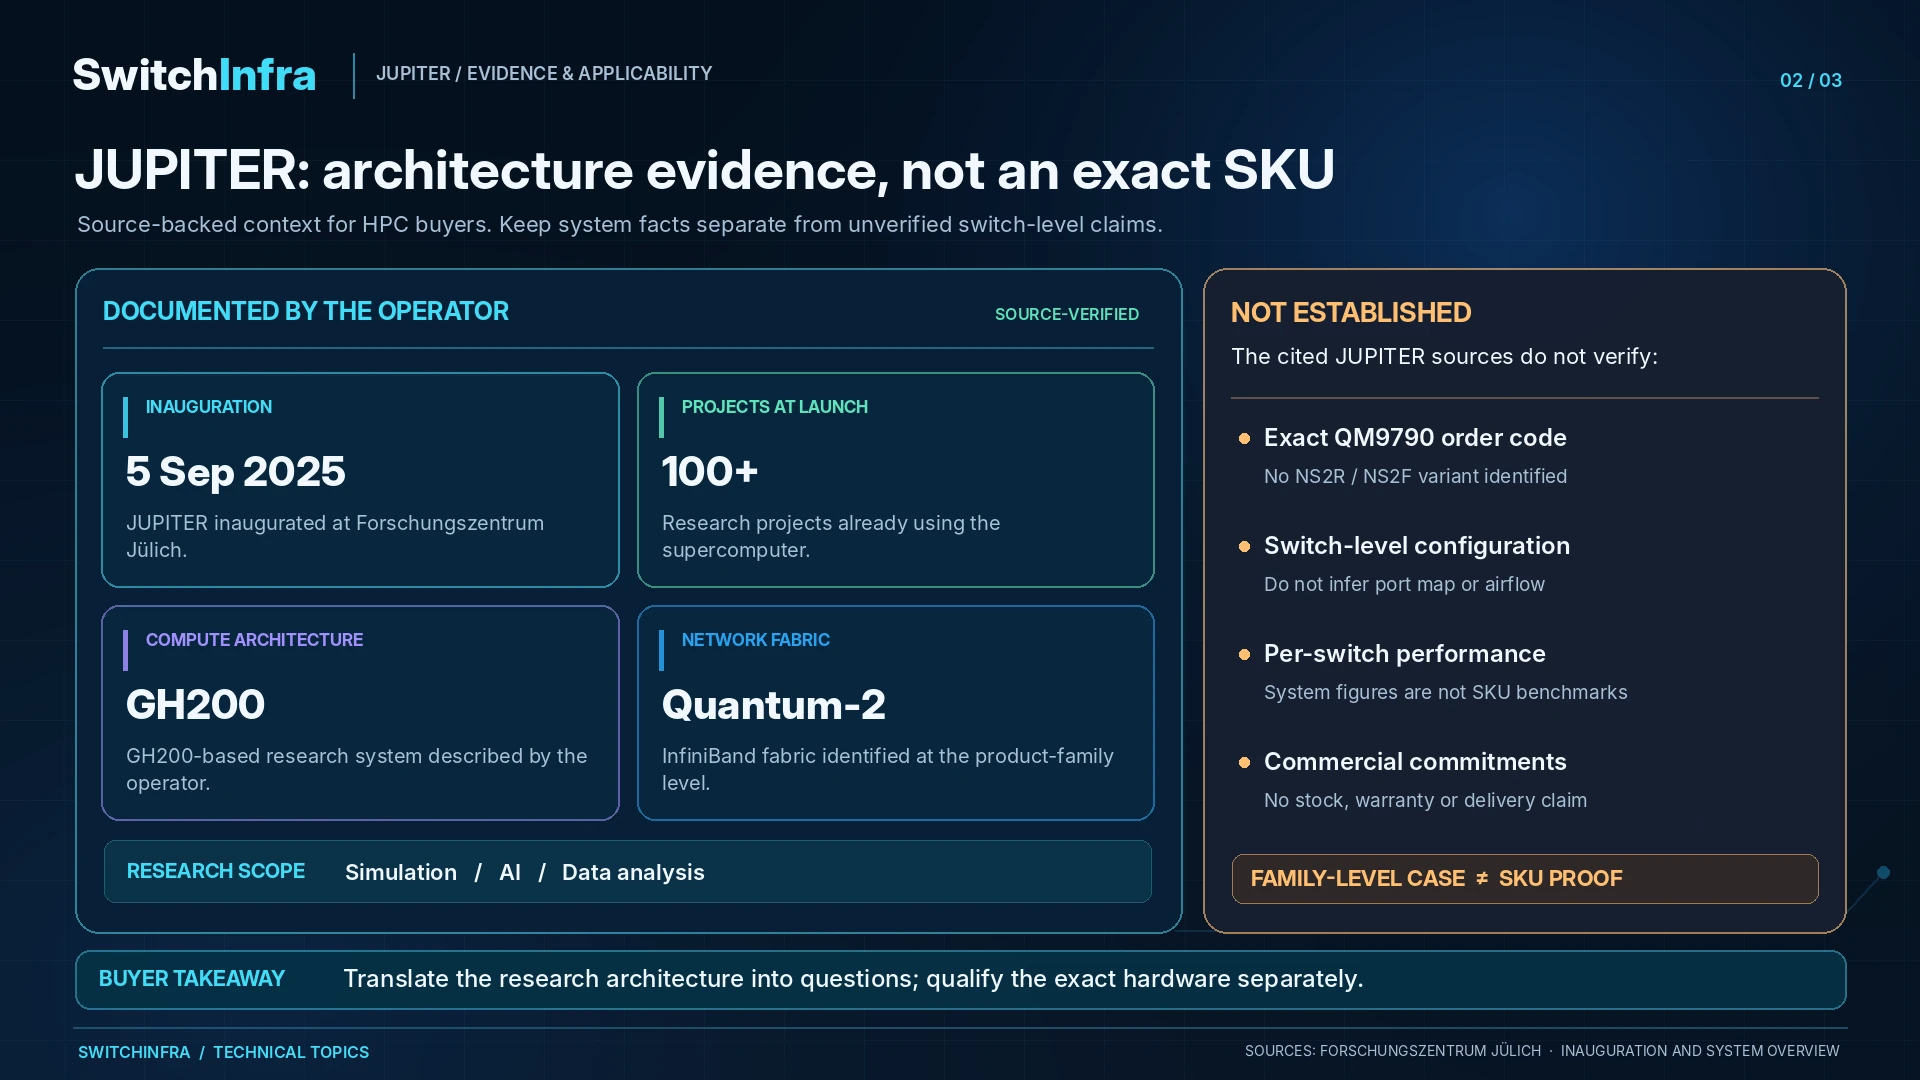Click 'No NS2R / NS2F variant identified' text
The image size is (1920, 1080).
[x=1415, y=476]
